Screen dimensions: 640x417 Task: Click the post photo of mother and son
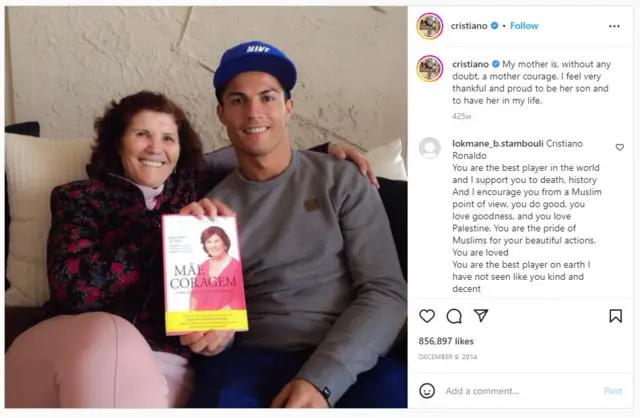click(206, 207)
